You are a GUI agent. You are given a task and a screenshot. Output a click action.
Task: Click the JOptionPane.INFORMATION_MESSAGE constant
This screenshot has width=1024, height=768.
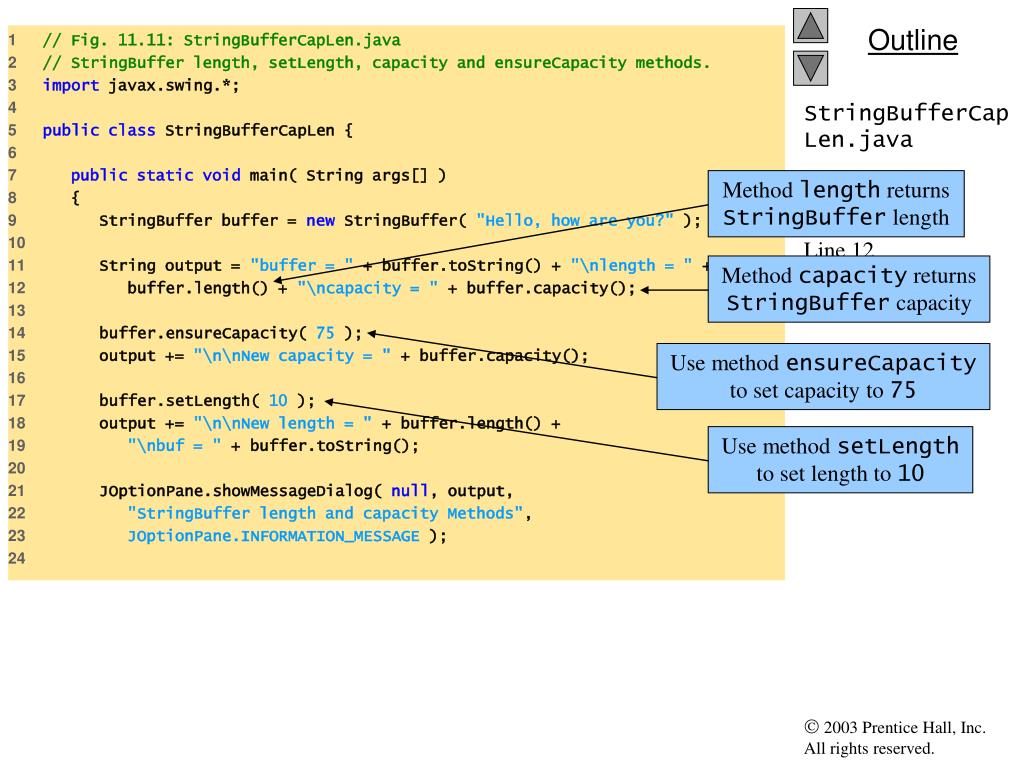tap(273, 536)
